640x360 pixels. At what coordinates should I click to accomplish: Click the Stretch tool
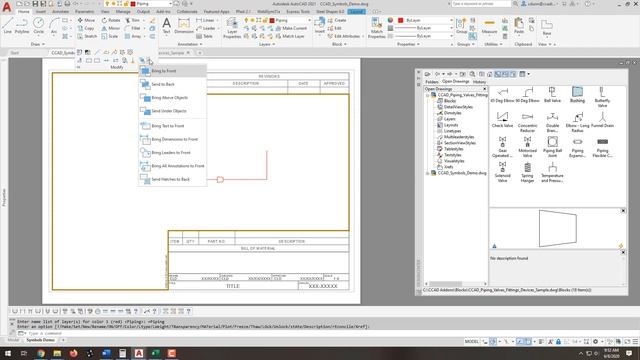pyautogui.click(x=87, y=36)
